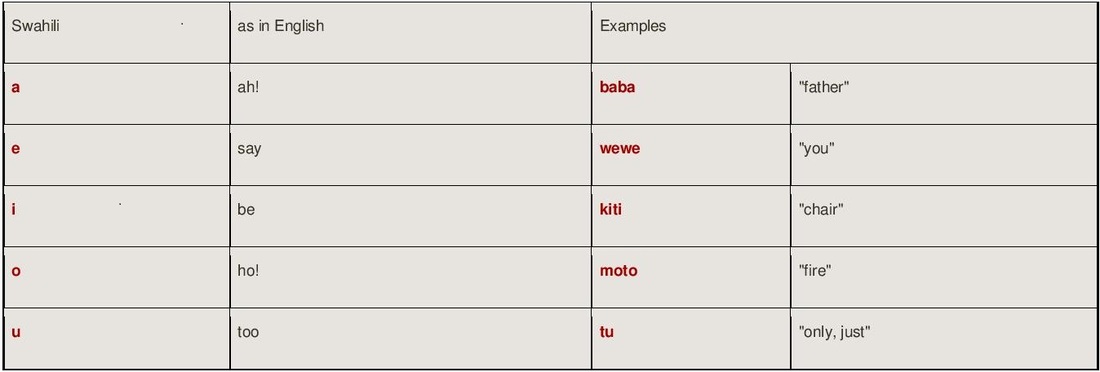Select the English word 'say'

click(249, 150)
